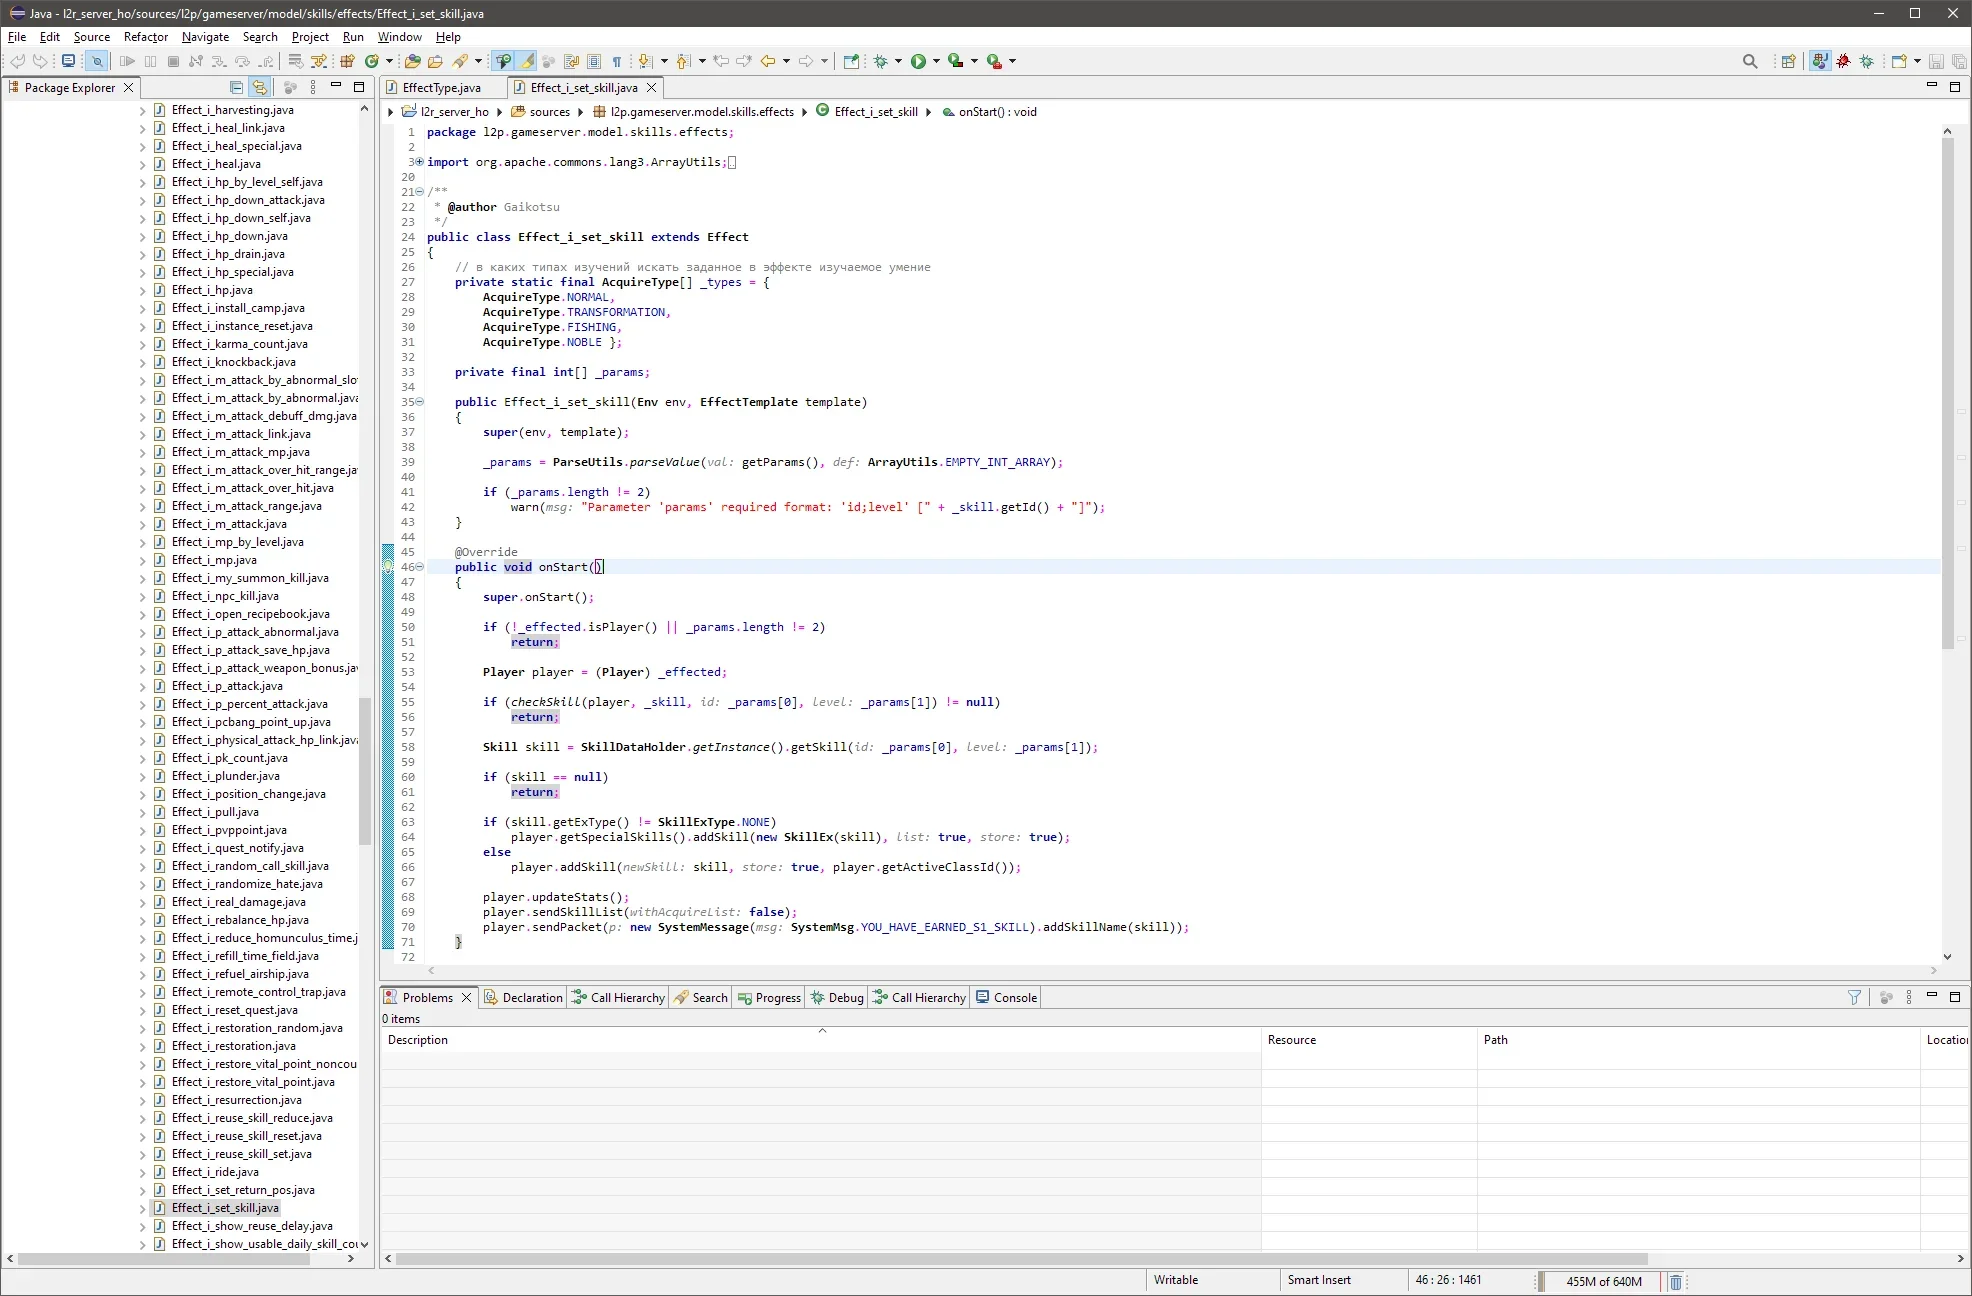
Task: Close the Effect_i_set_skill.java editor tab
Action: click(651, 88)
